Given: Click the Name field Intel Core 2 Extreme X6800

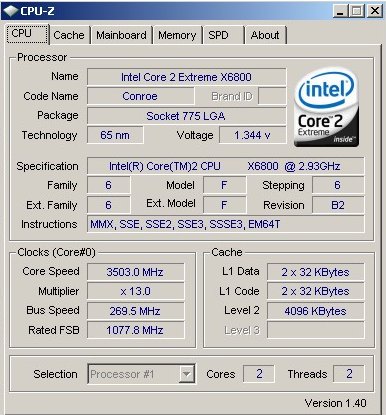Looking at the screenshot, I should [186, 77].
